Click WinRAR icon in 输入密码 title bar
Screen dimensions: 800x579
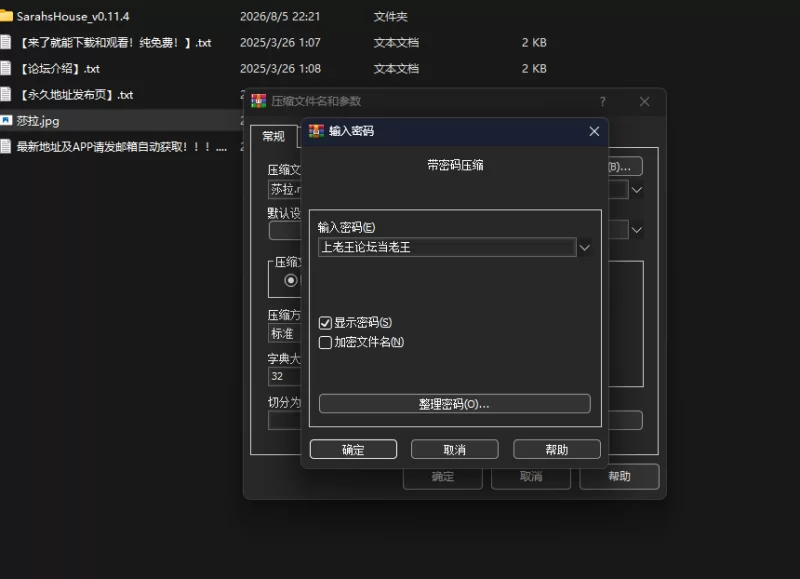tap(316, 131)
